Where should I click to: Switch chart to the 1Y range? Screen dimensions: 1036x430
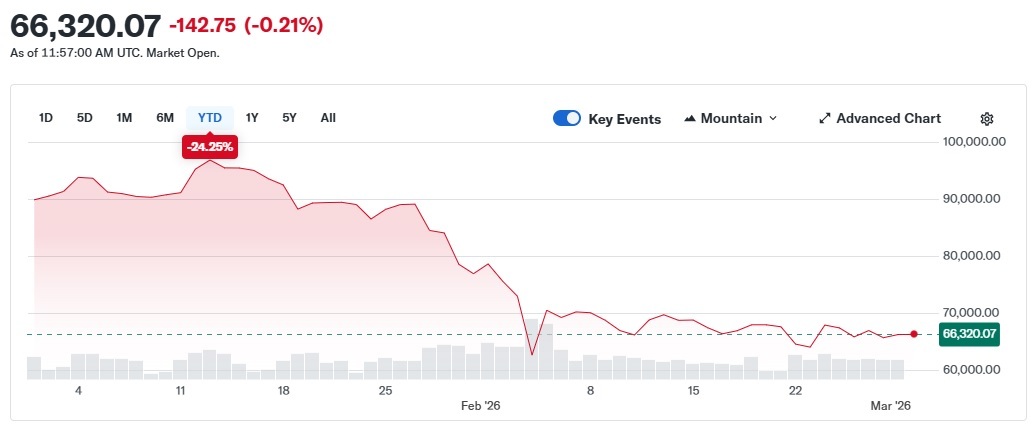coord(252,118)
